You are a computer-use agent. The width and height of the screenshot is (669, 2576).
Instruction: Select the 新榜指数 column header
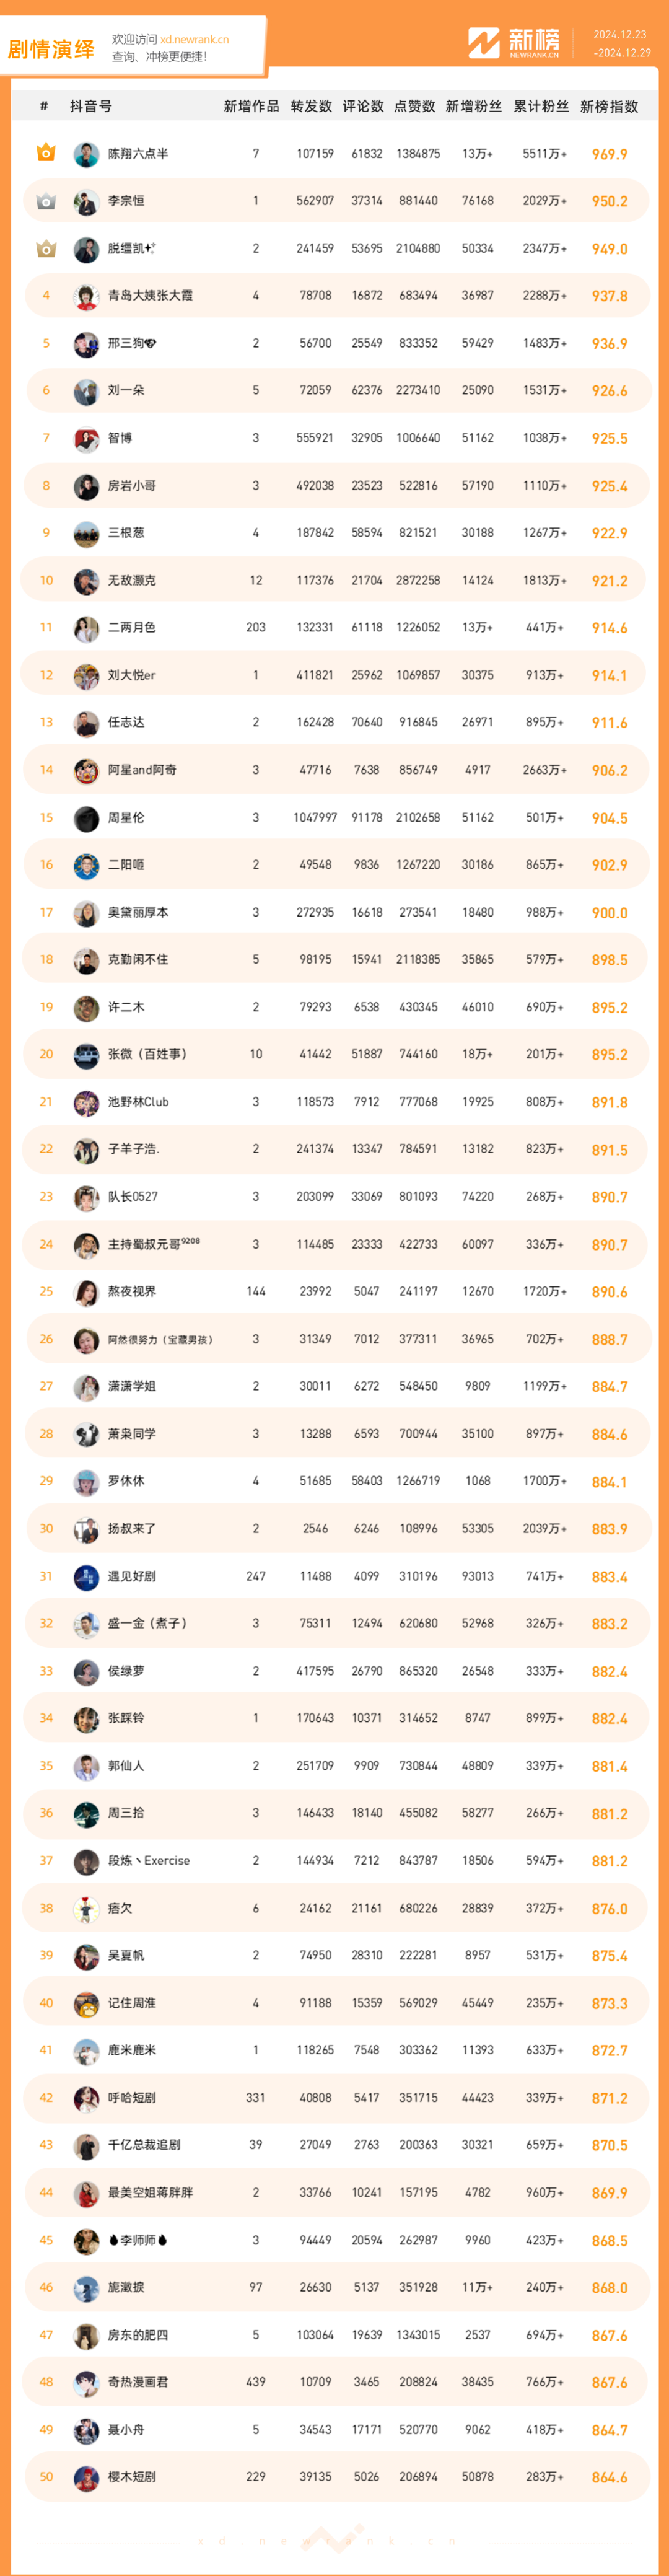point(609,106)
